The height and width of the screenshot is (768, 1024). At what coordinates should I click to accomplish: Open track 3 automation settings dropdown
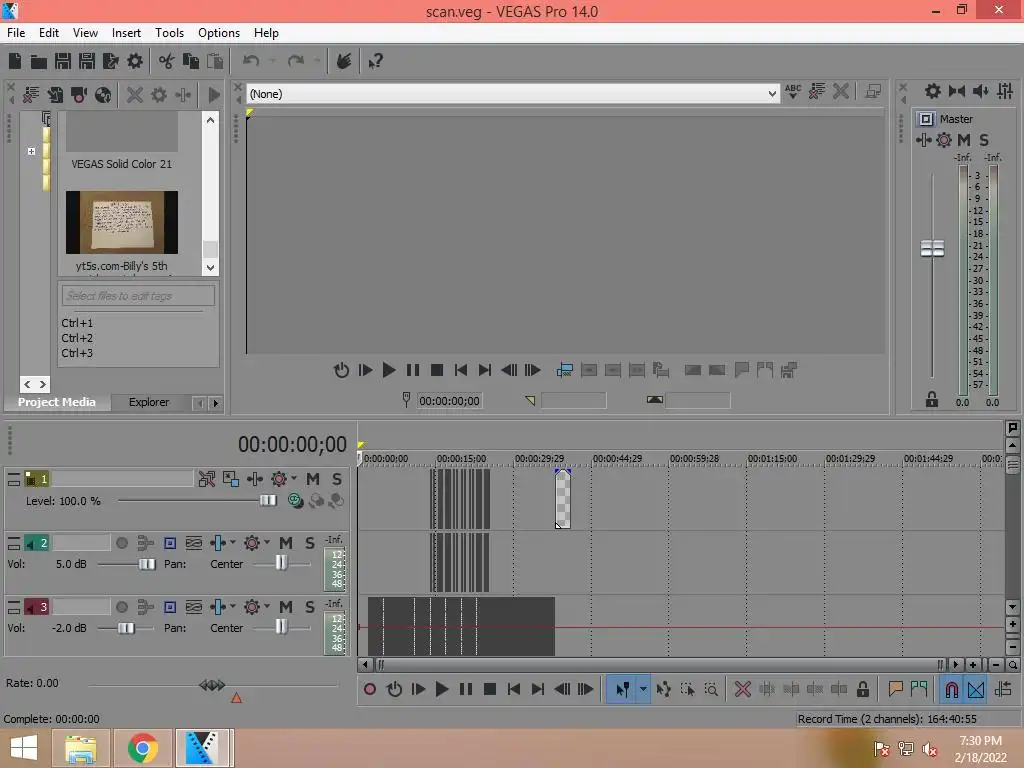point(266,606)
